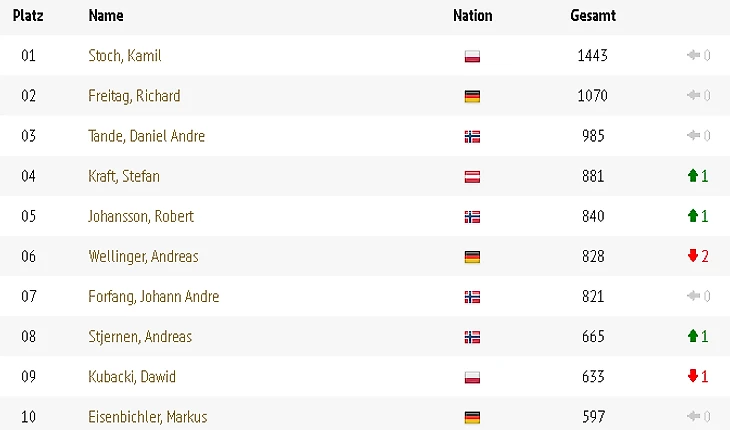Click red down arrow in Wellinger row
This screenshot has width=730, height=430.
(692, 256)
